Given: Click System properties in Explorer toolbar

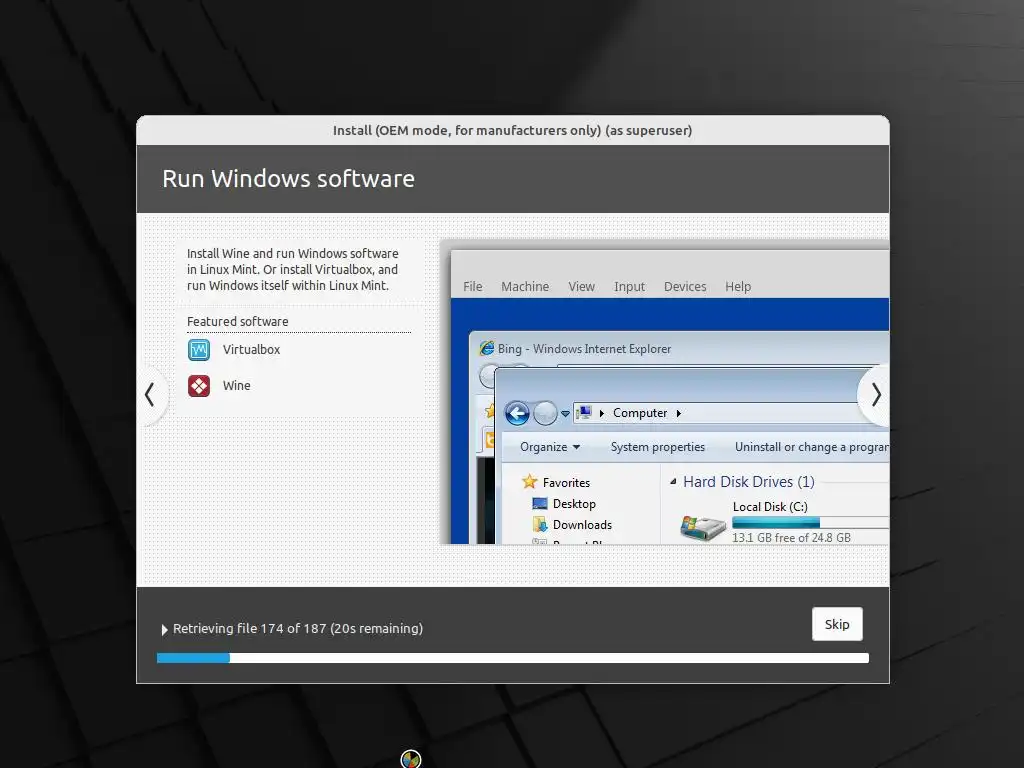Looking at the screenshot, I should point(658,447).
